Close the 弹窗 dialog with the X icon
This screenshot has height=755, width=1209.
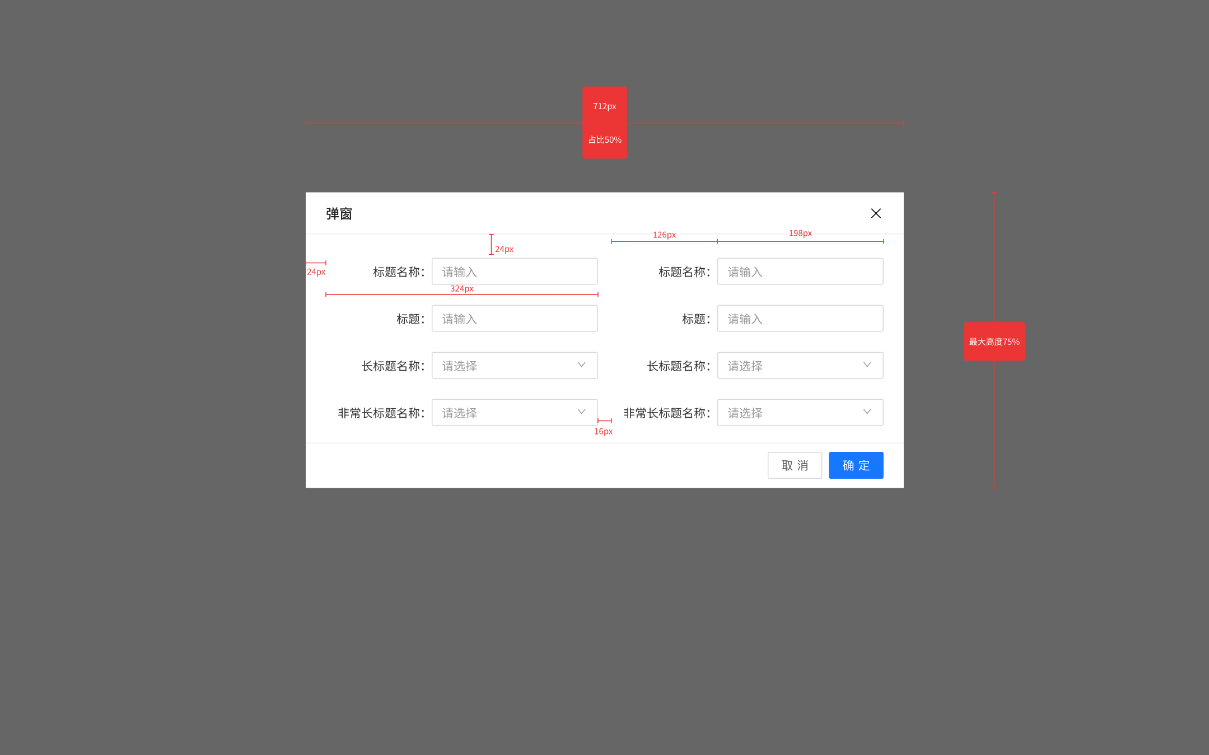876,213
